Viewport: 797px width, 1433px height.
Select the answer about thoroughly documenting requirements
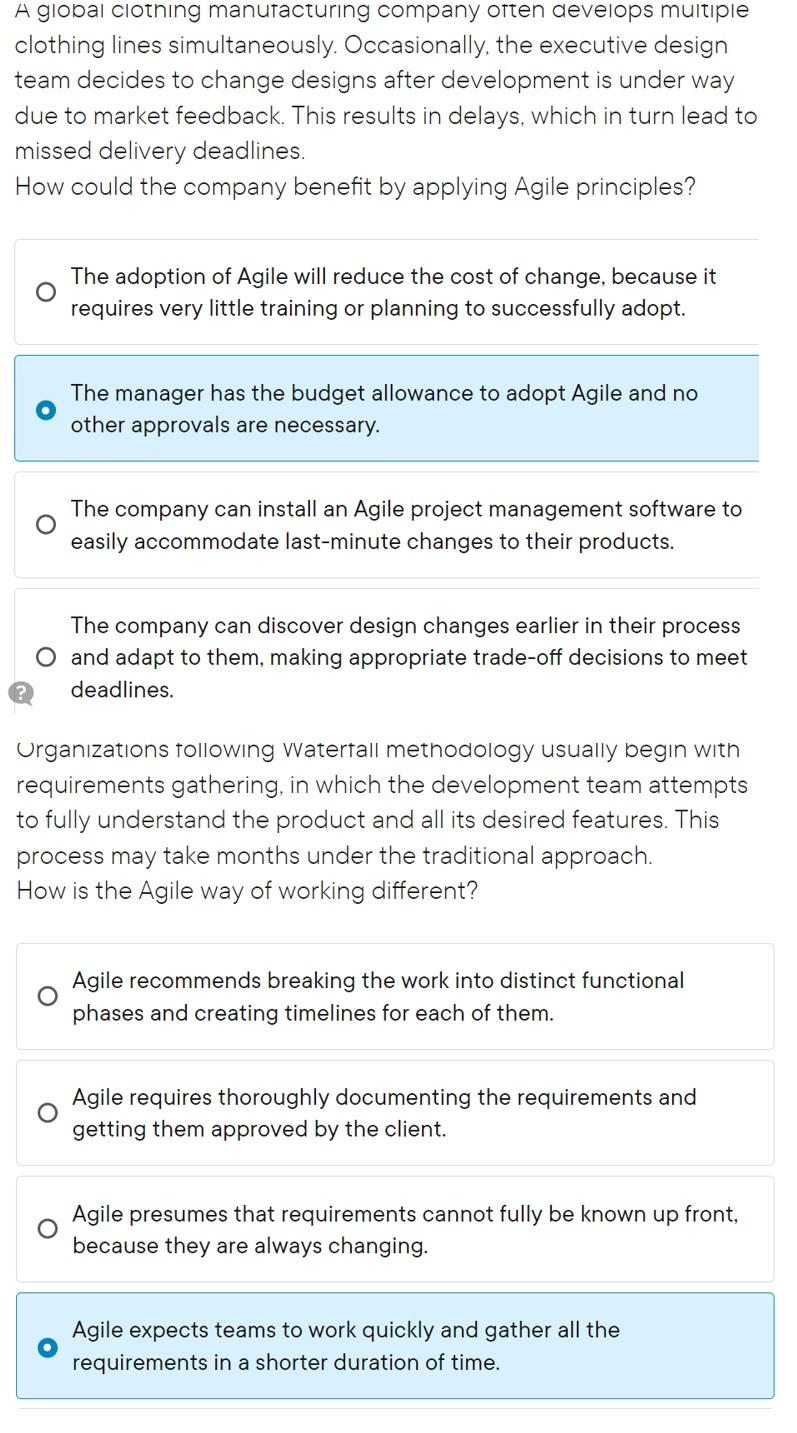(46, 1112)
